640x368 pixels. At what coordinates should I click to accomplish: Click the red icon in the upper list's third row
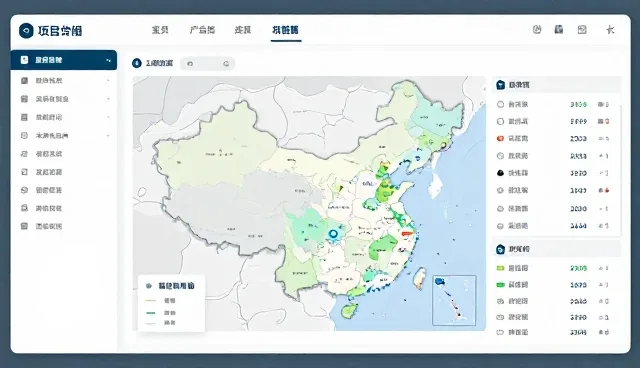500,139
